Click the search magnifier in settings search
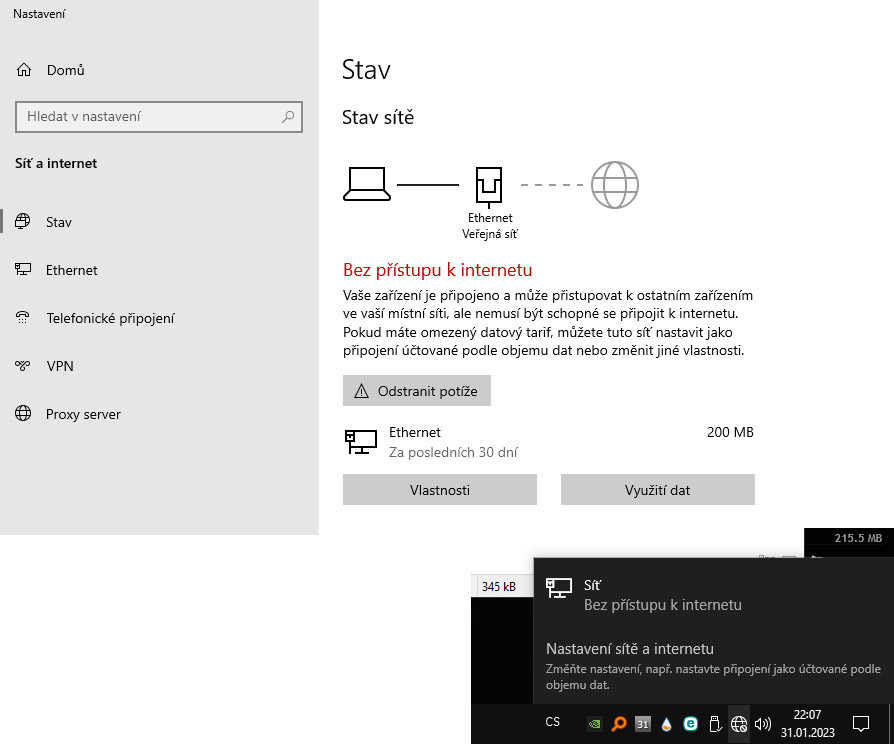 coord(288,117)
